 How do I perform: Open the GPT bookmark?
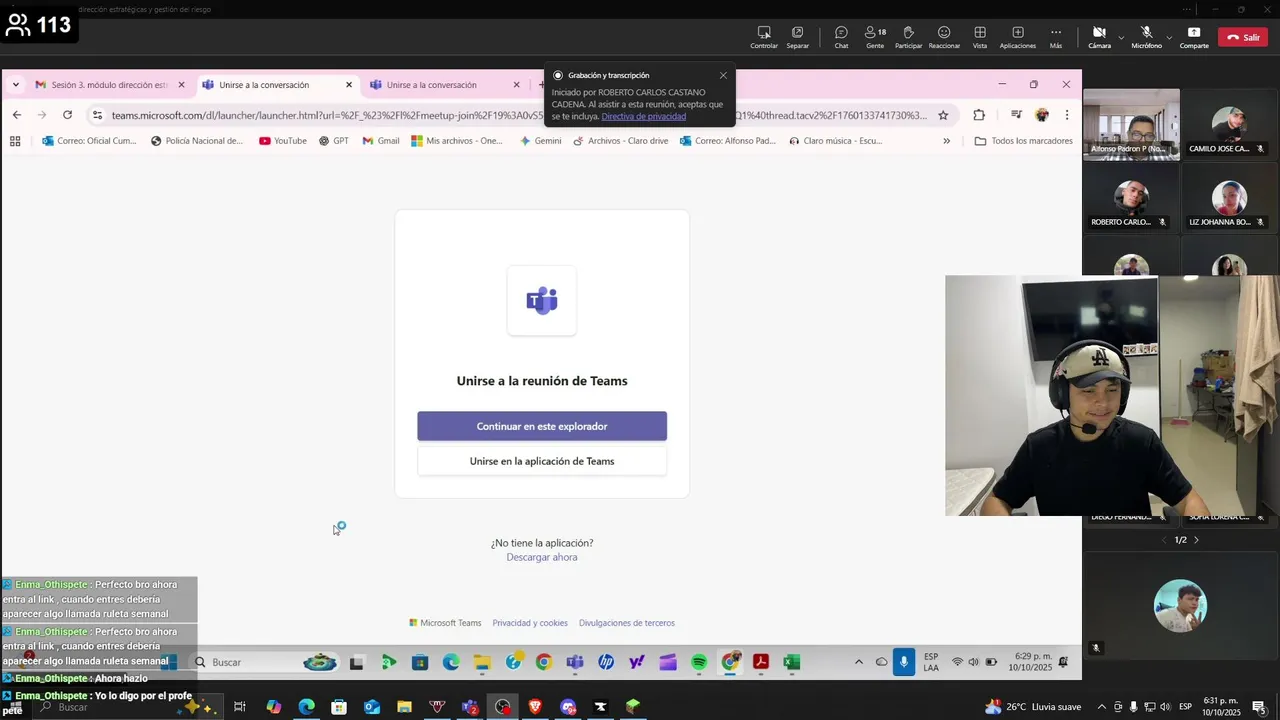[334, 141]
